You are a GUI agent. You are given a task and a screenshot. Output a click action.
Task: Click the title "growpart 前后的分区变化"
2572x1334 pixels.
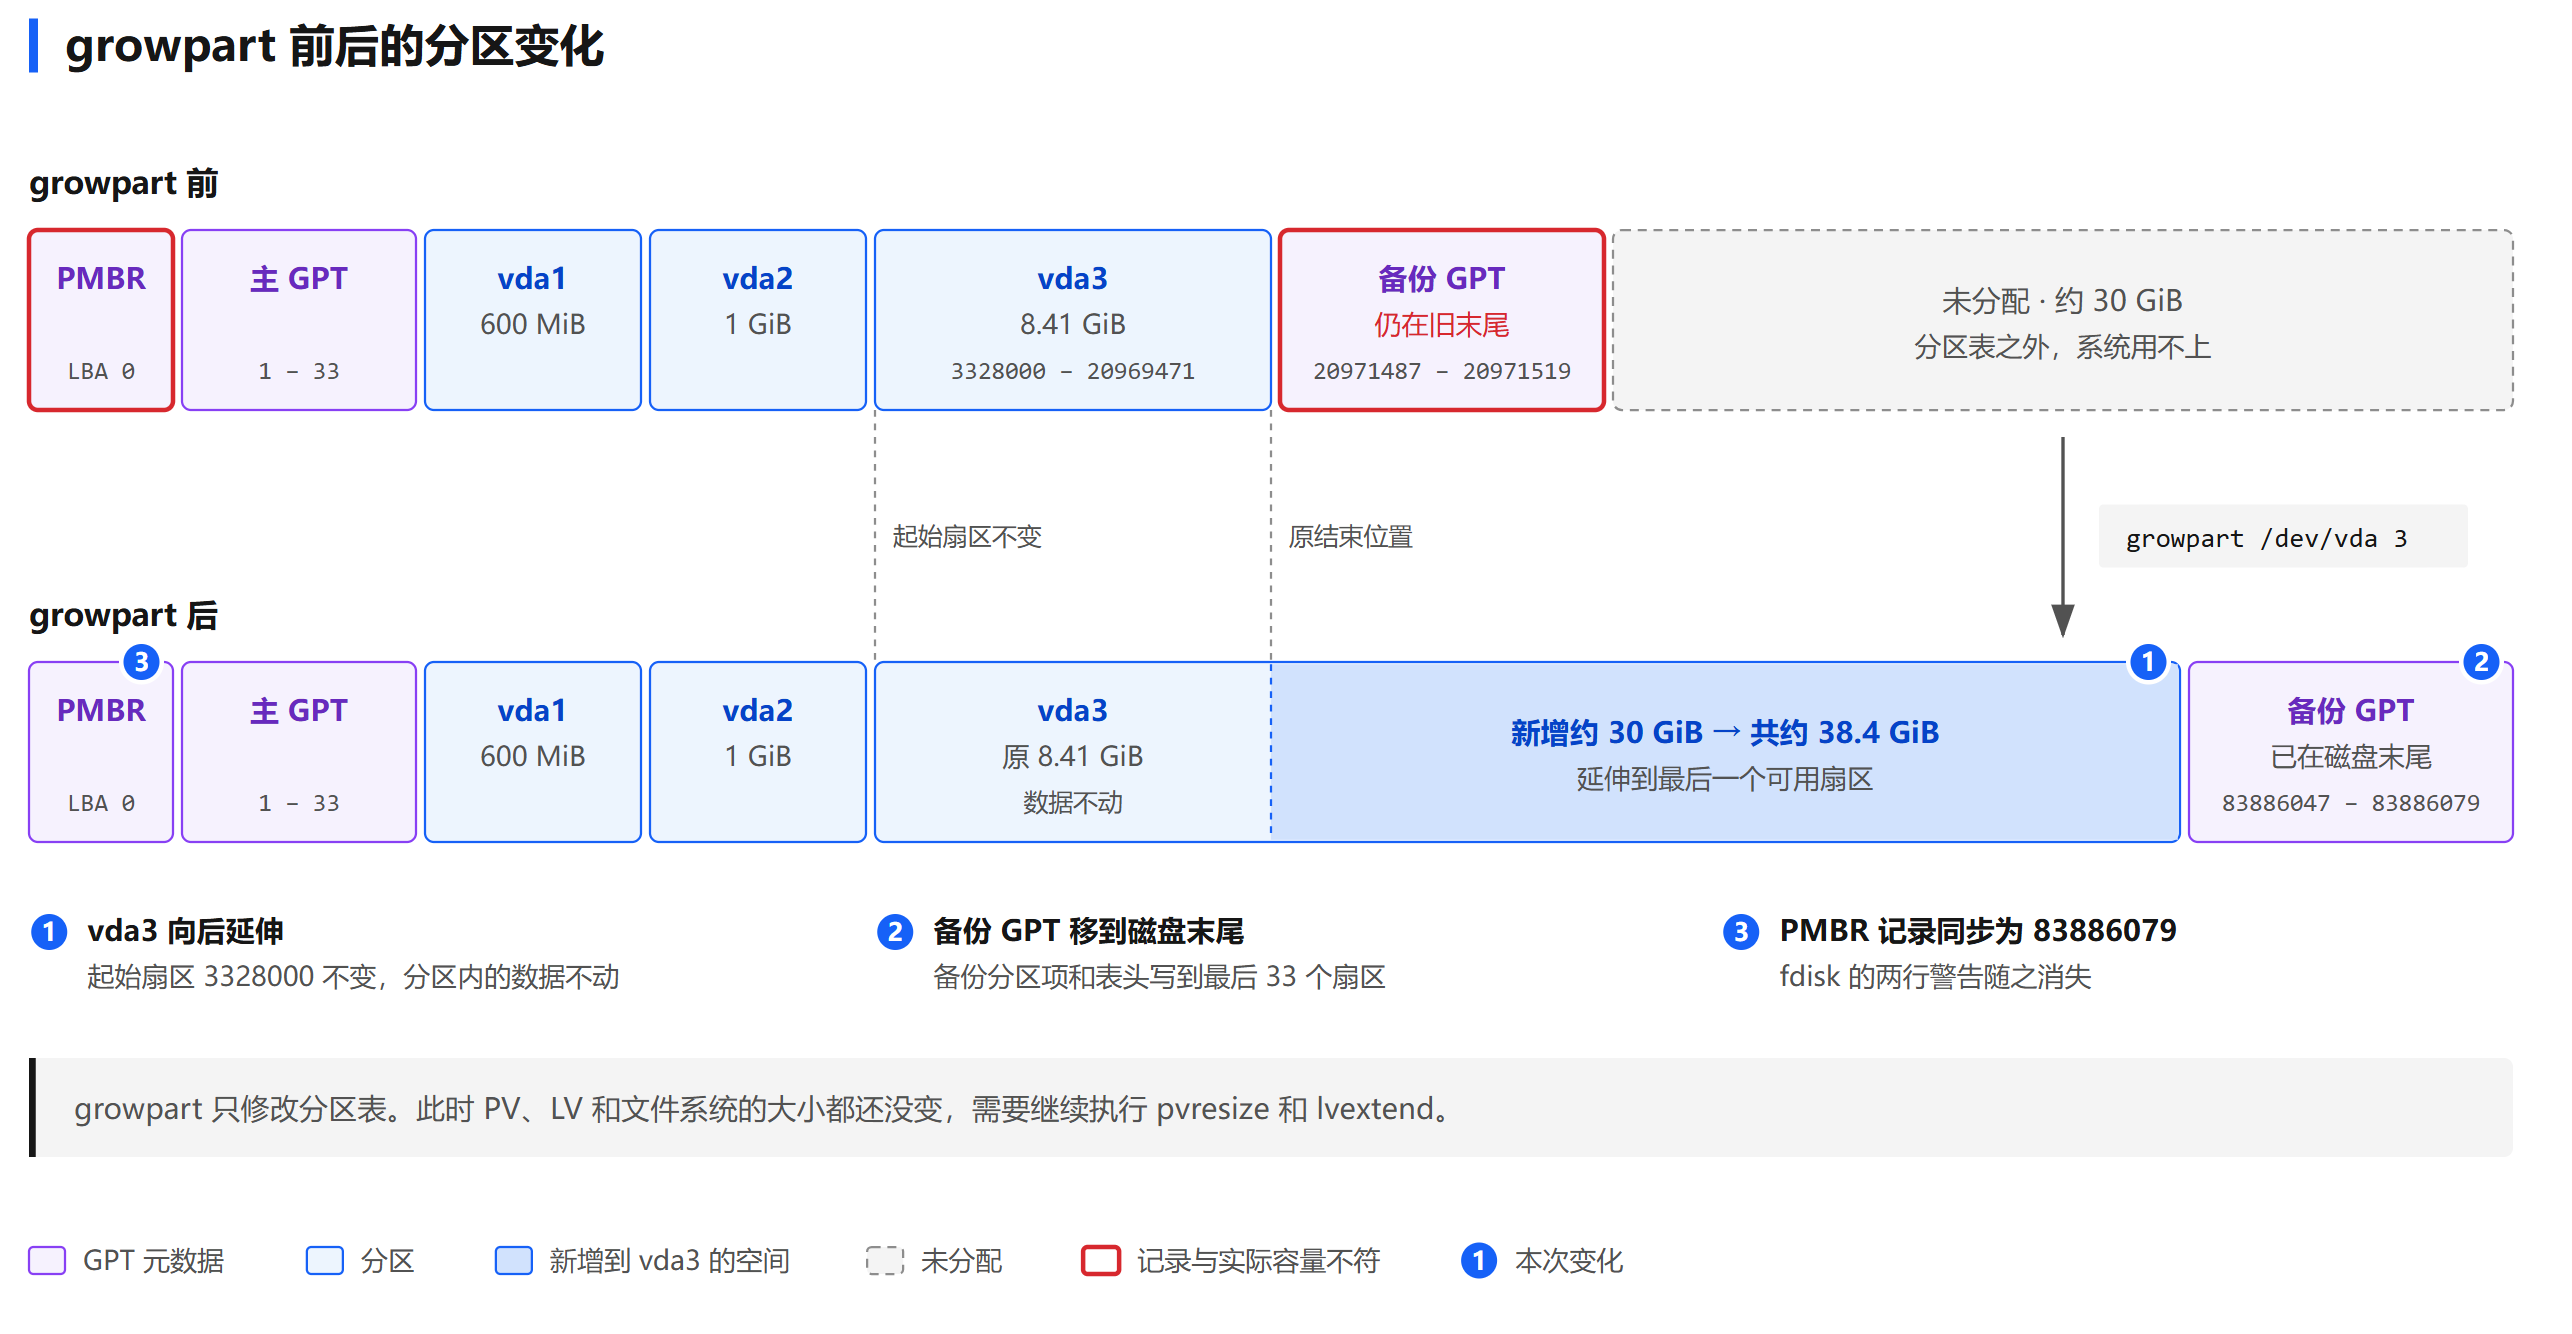click(334, 46)
